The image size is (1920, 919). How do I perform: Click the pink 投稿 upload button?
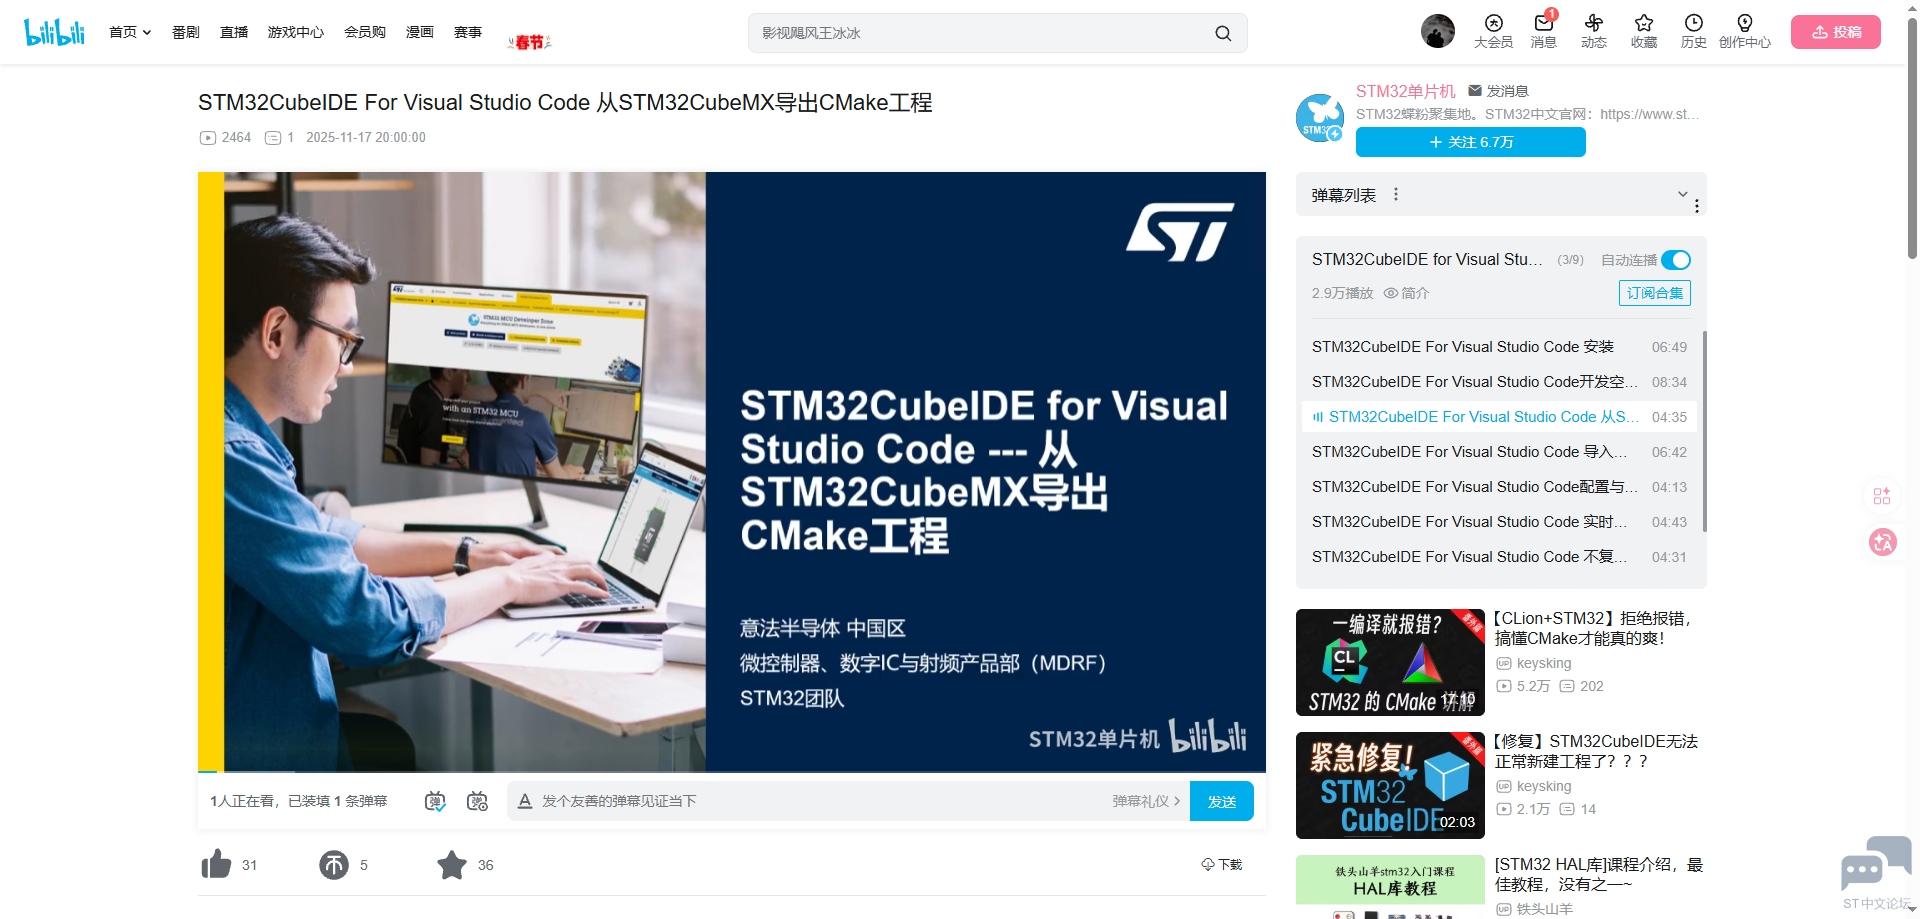tap(1835, 32)
